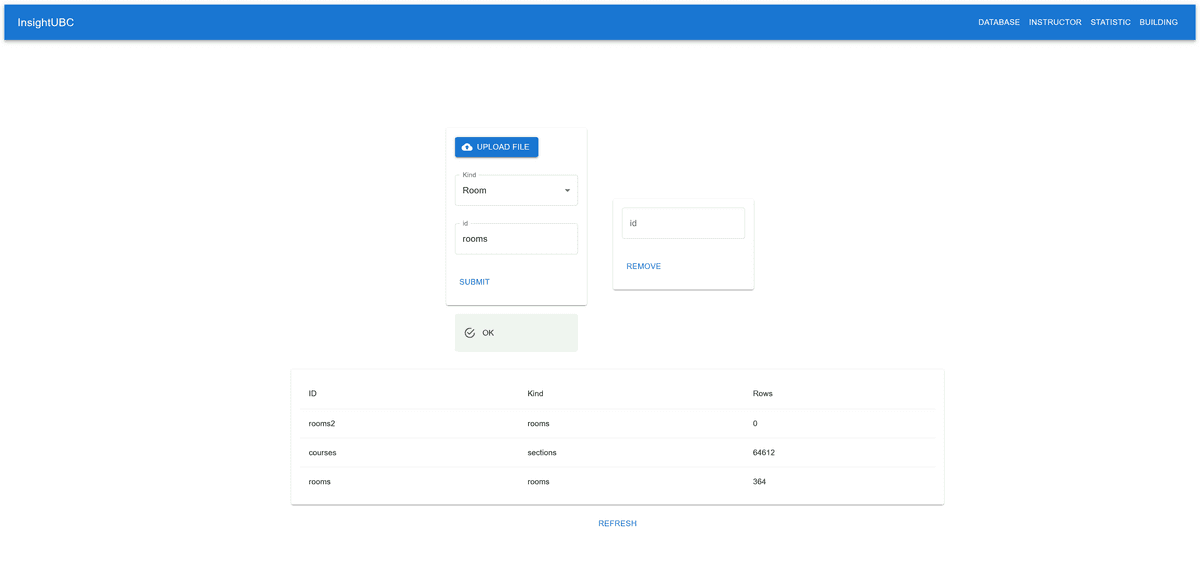
Task: Click the 364 rows value
Action: (759, 482)
